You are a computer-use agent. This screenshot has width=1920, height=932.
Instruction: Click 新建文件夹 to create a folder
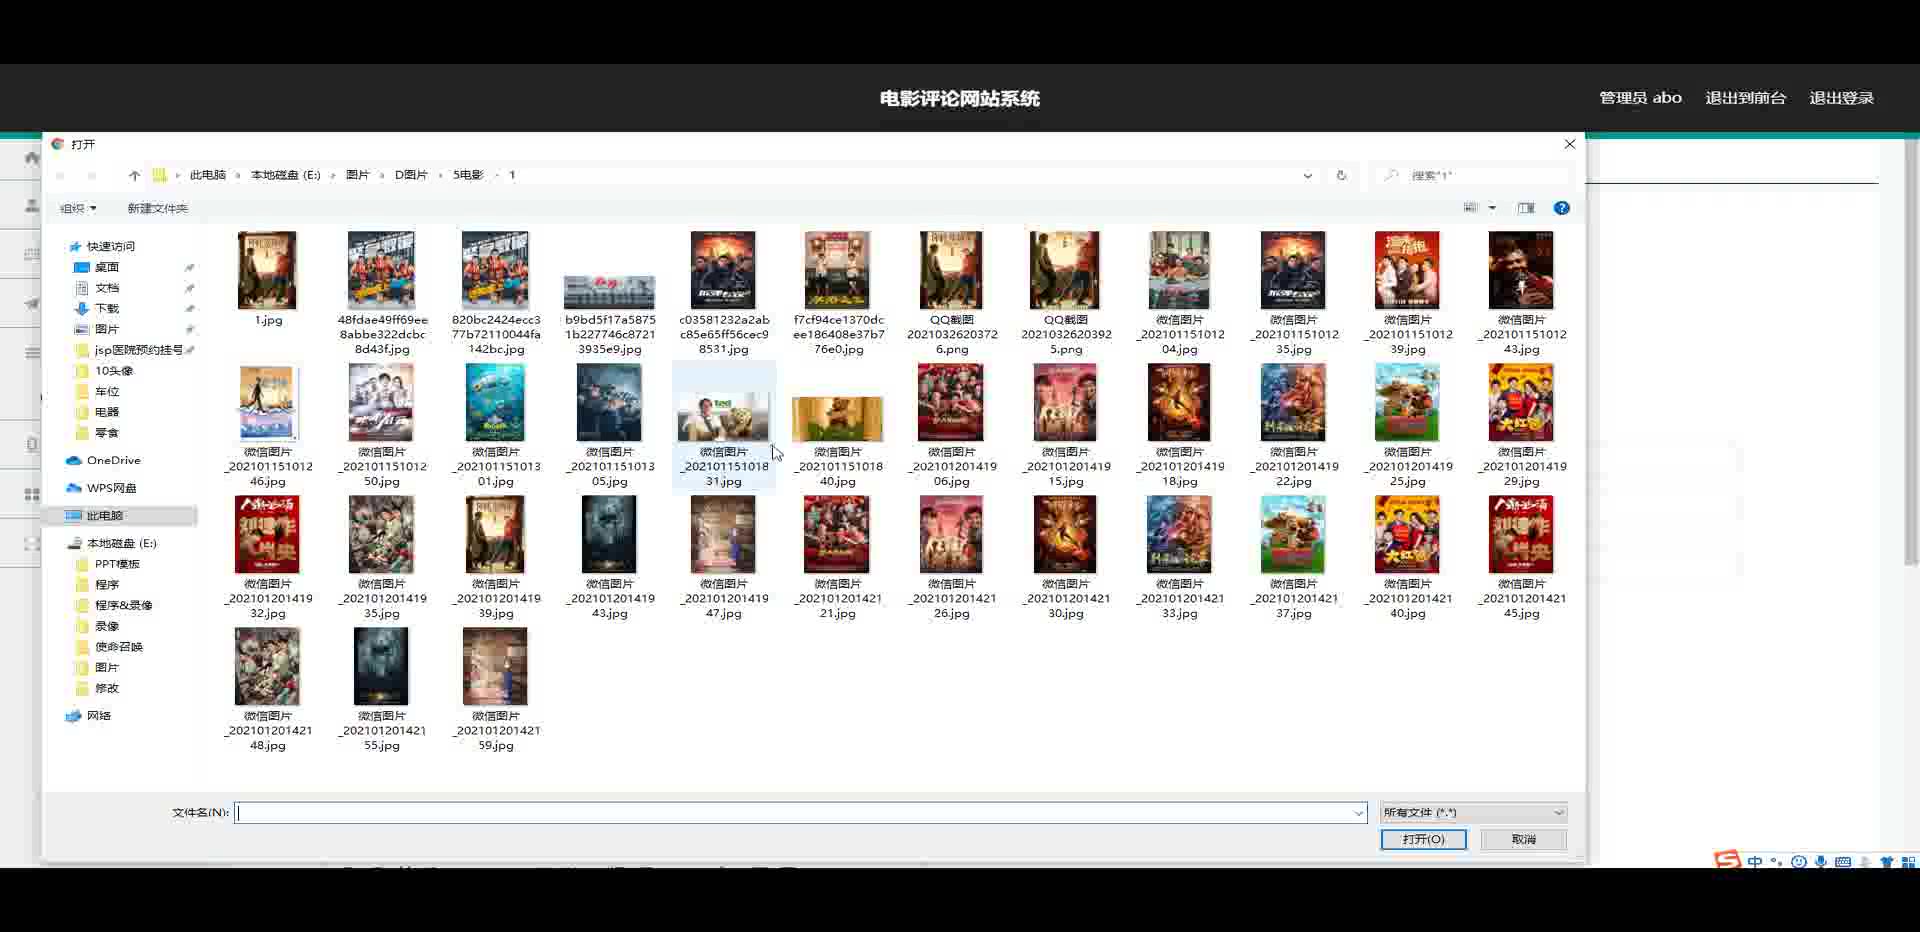coord(157,208)
